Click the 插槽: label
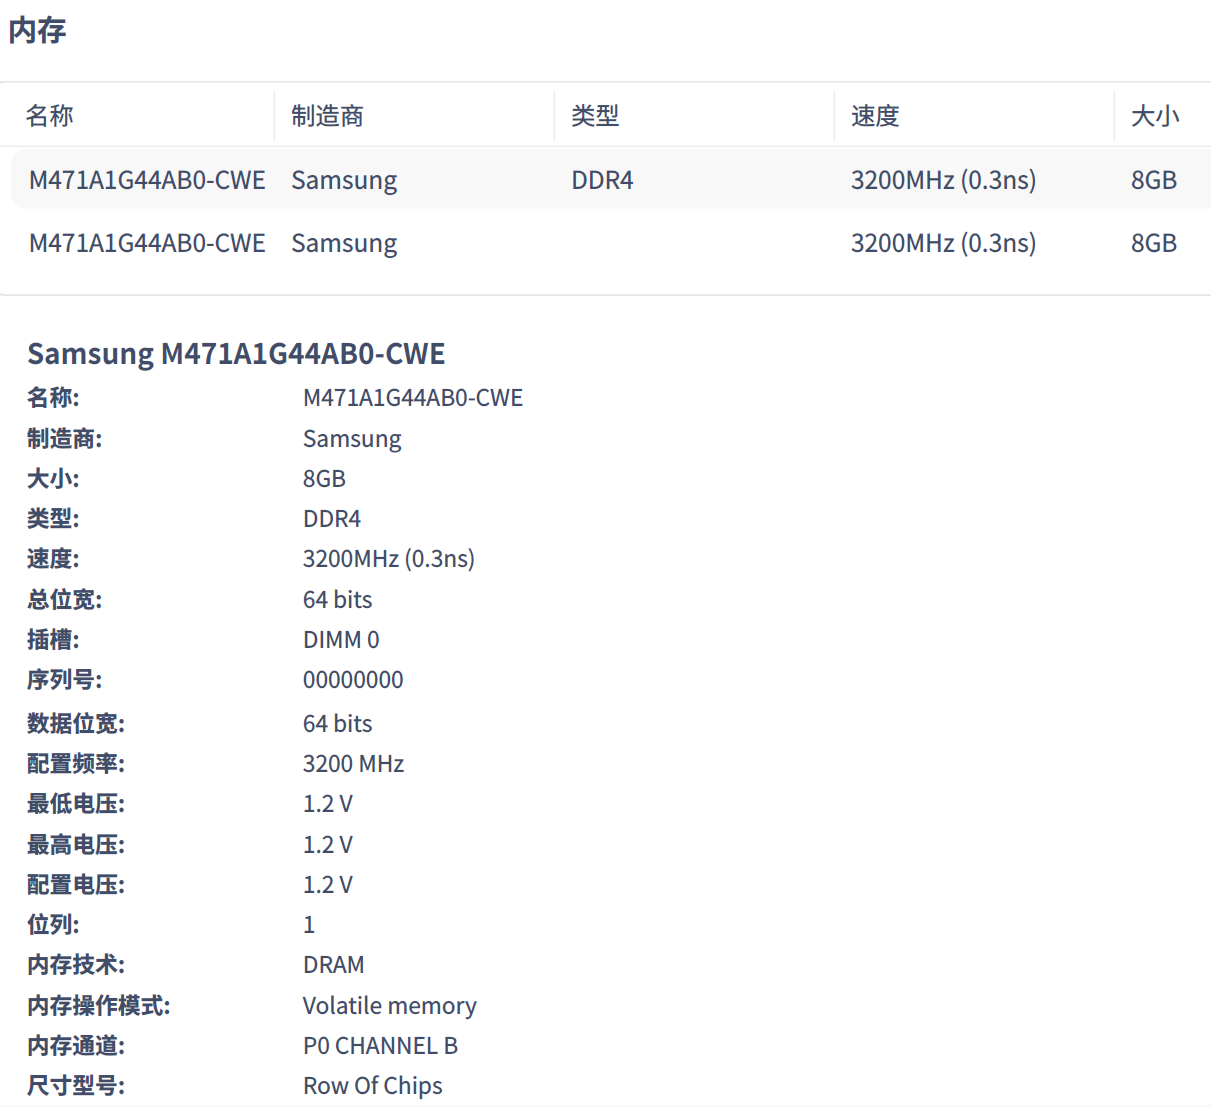Screen dimensions: 1211x1107 click(x=53, y=640)
